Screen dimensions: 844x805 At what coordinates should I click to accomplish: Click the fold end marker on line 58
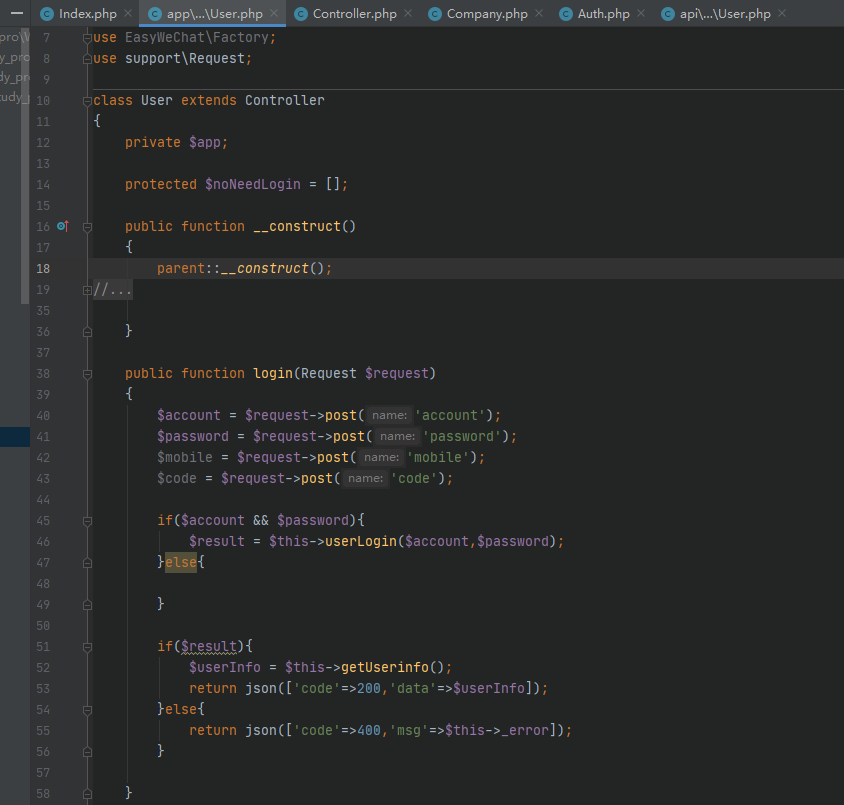click(87, 794)
